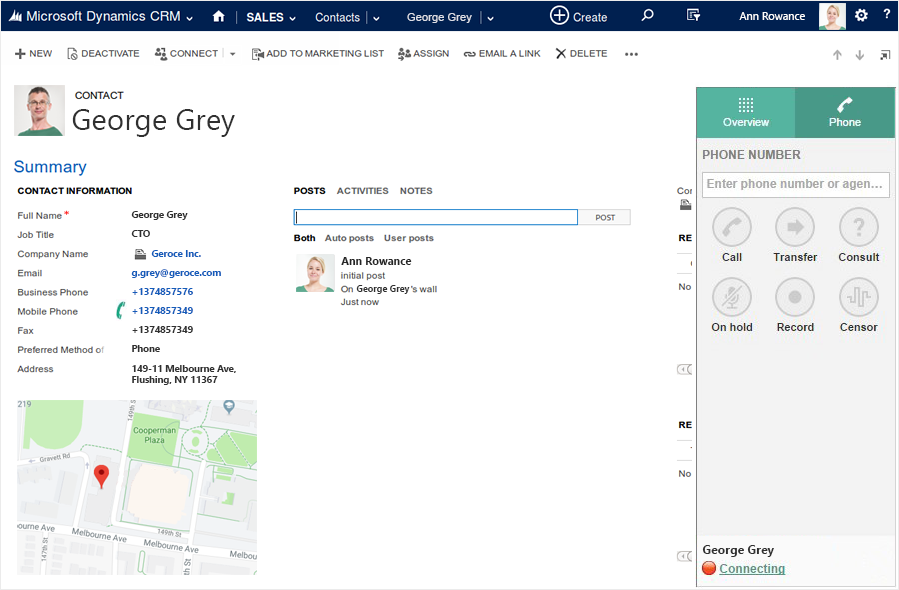
Task: Click the green phone icon beside Mobile Phone
Action: coord(120,310)
